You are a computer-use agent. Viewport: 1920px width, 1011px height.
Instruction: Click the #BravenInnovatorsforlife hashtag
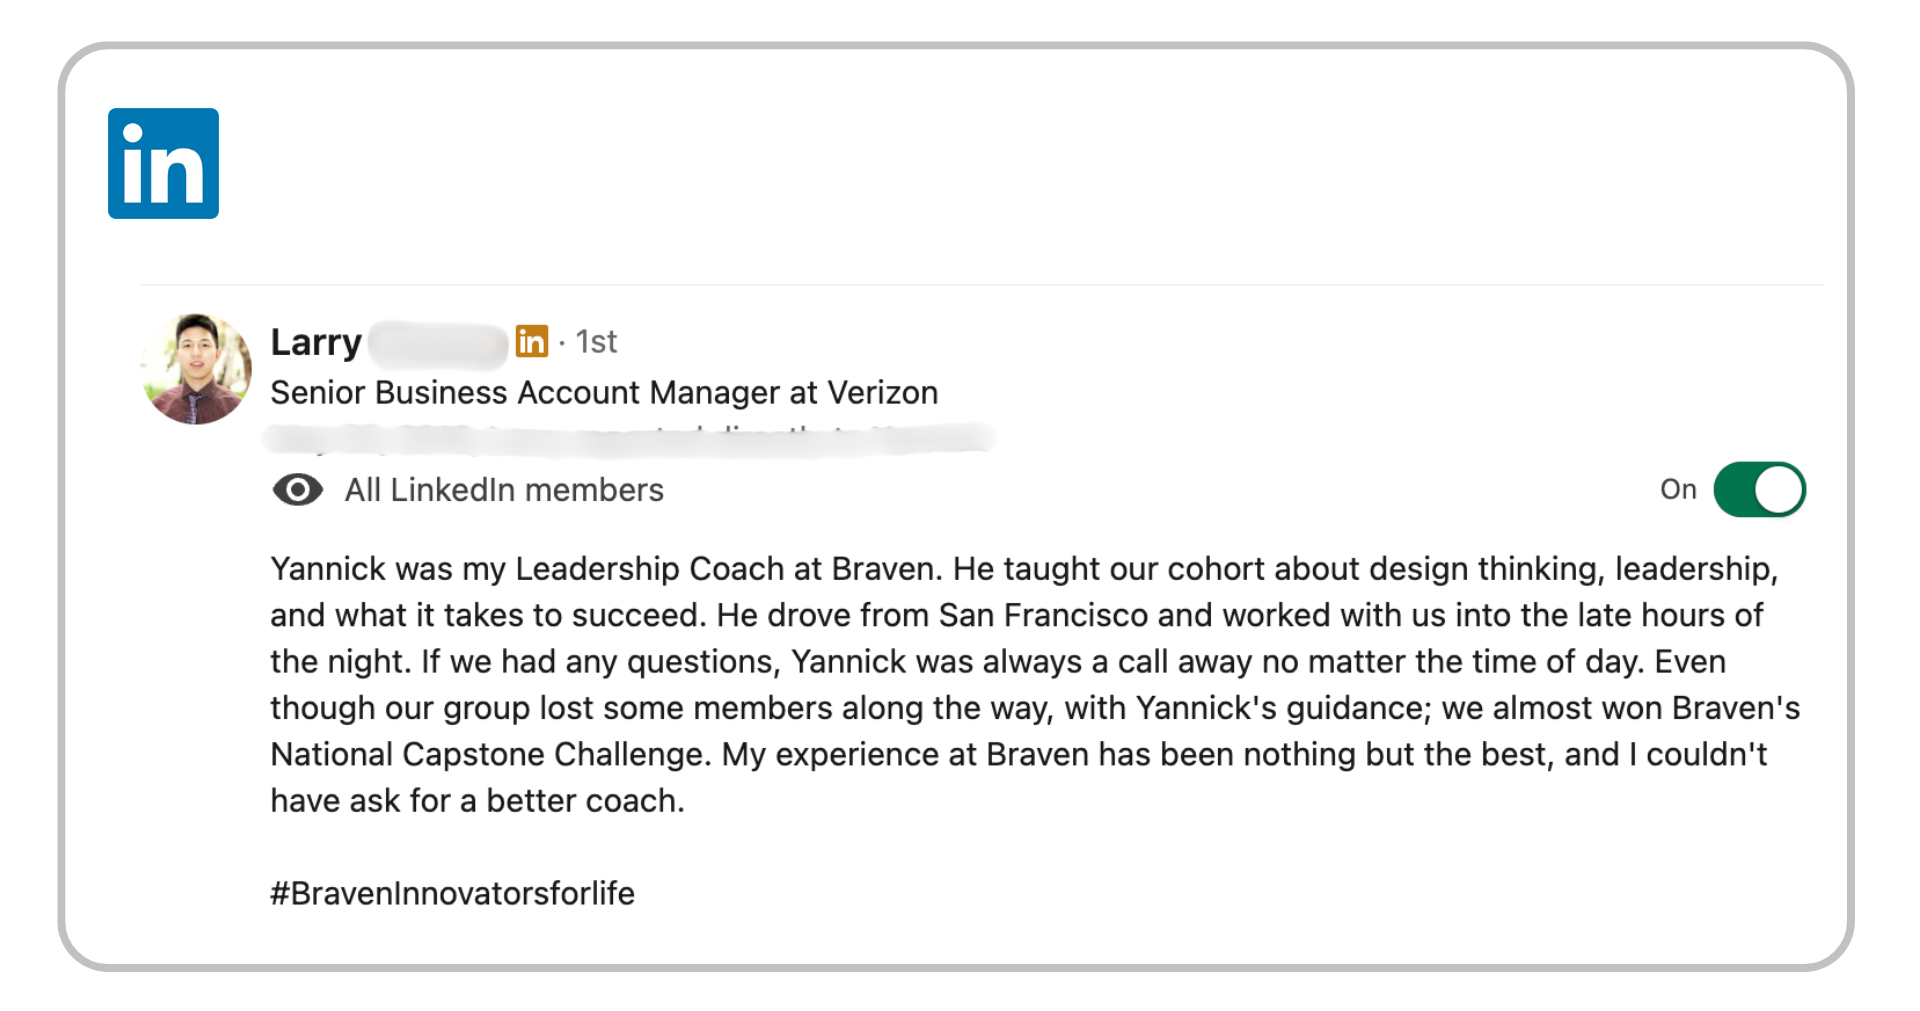point(452,893)
